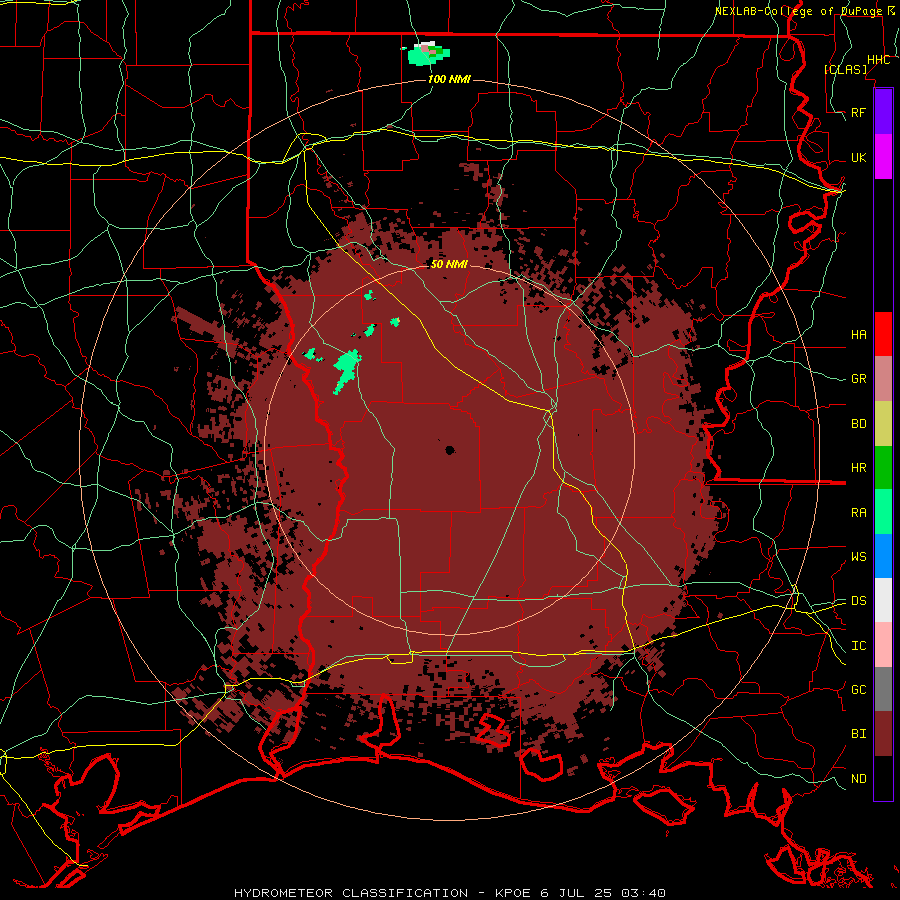Click the GR legend label
900x900 pixels.
pyautogui.click(x=858, y=379)
